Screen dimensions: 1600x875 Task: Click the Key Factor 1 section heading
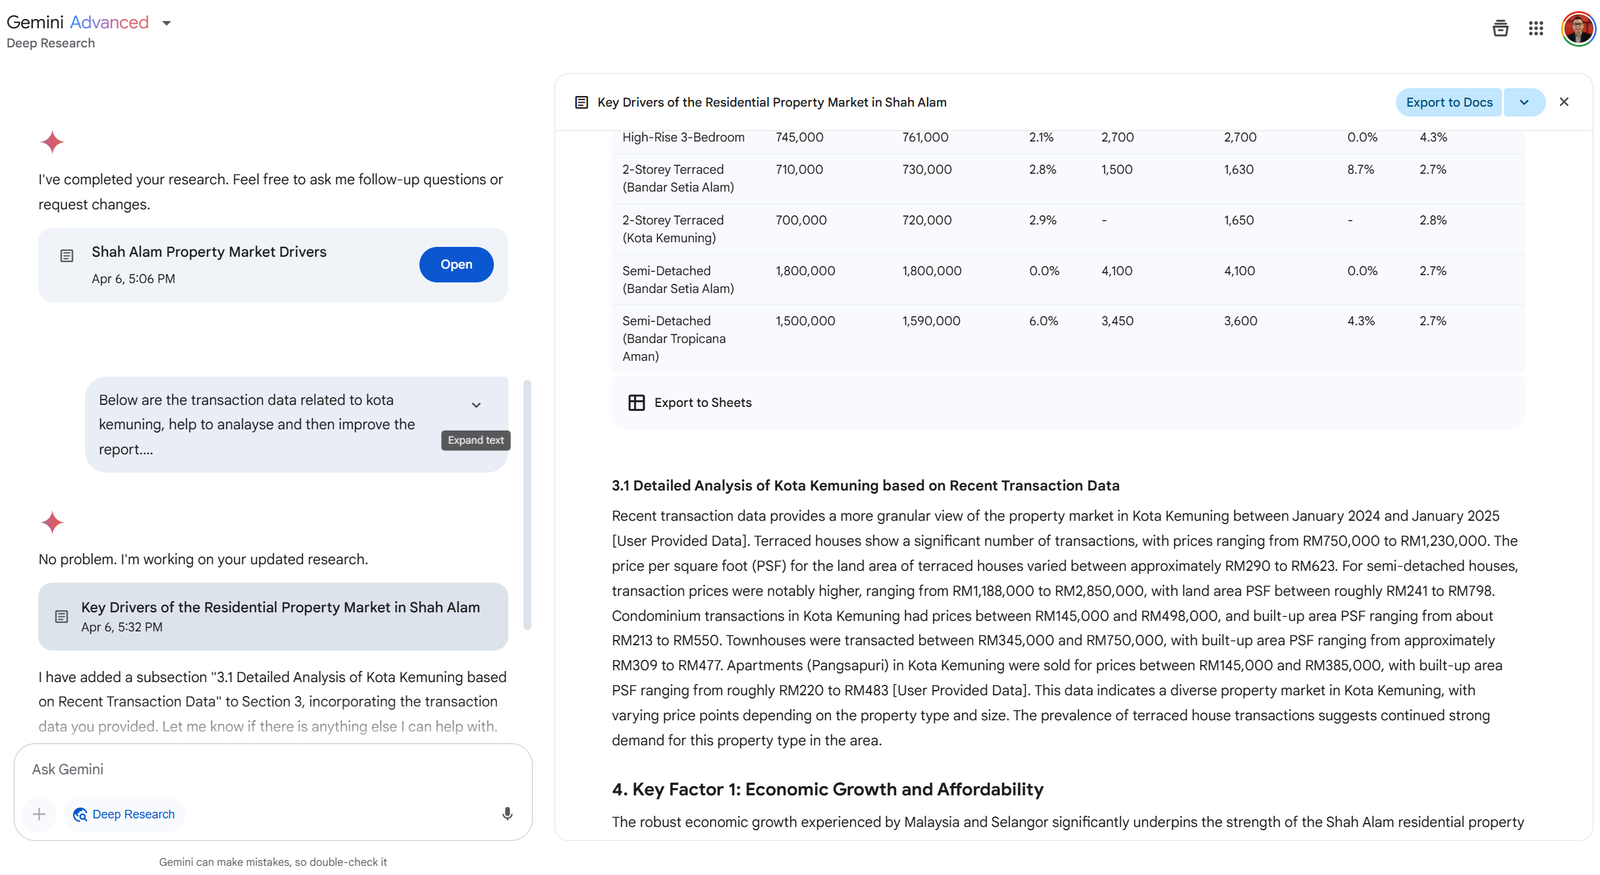pos(828,790)
